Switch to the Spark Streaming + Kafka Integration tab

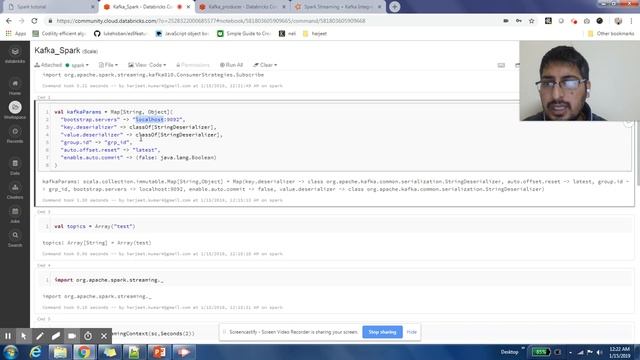click(337, 7)
